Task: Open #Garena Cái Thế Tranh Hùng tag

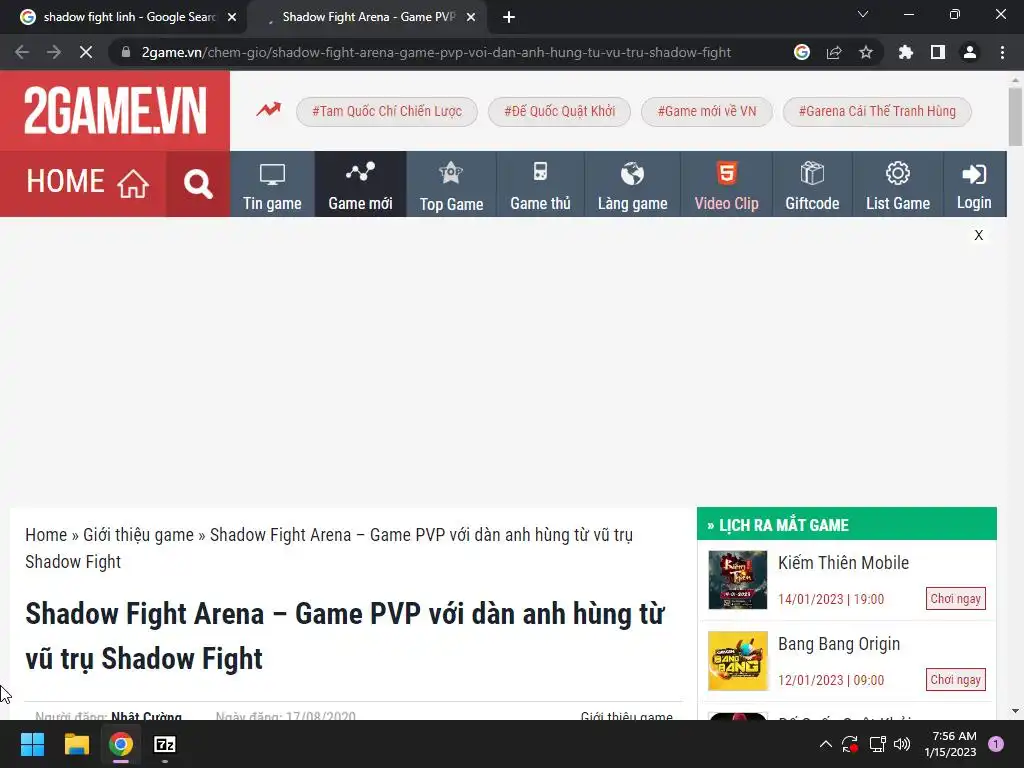Action: 877,111
